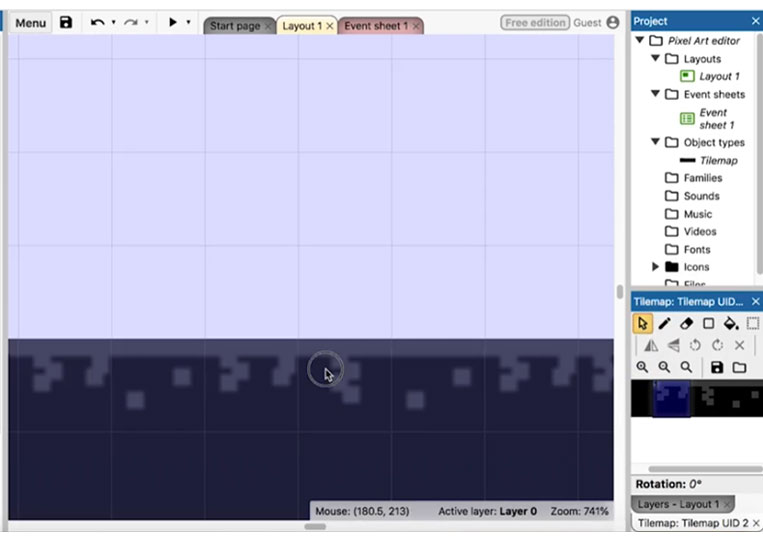Open the redo history dropdown arrow
763x541 pixels.
[x=146, y=22]
